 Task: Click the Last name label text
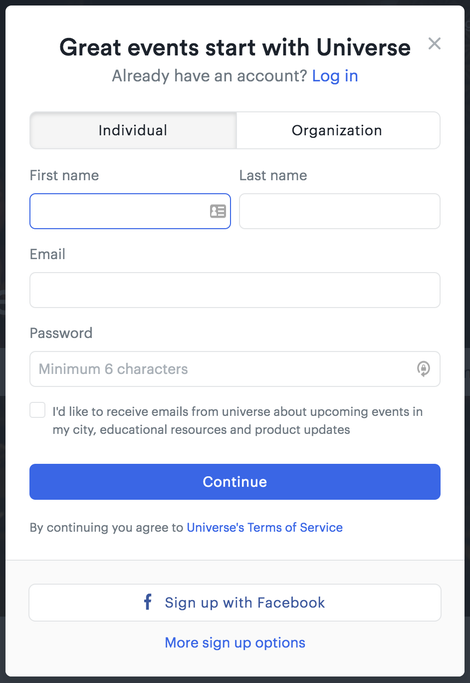click(273, 176)
